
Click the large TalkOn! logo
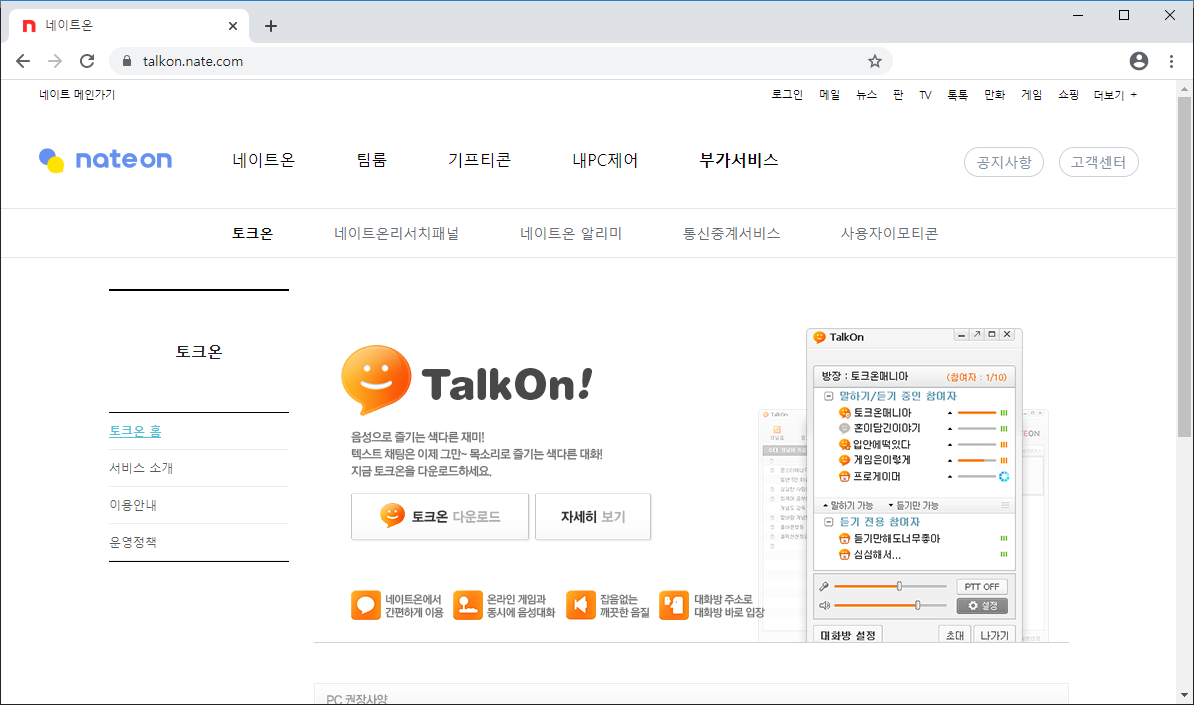tap(467, 380)
